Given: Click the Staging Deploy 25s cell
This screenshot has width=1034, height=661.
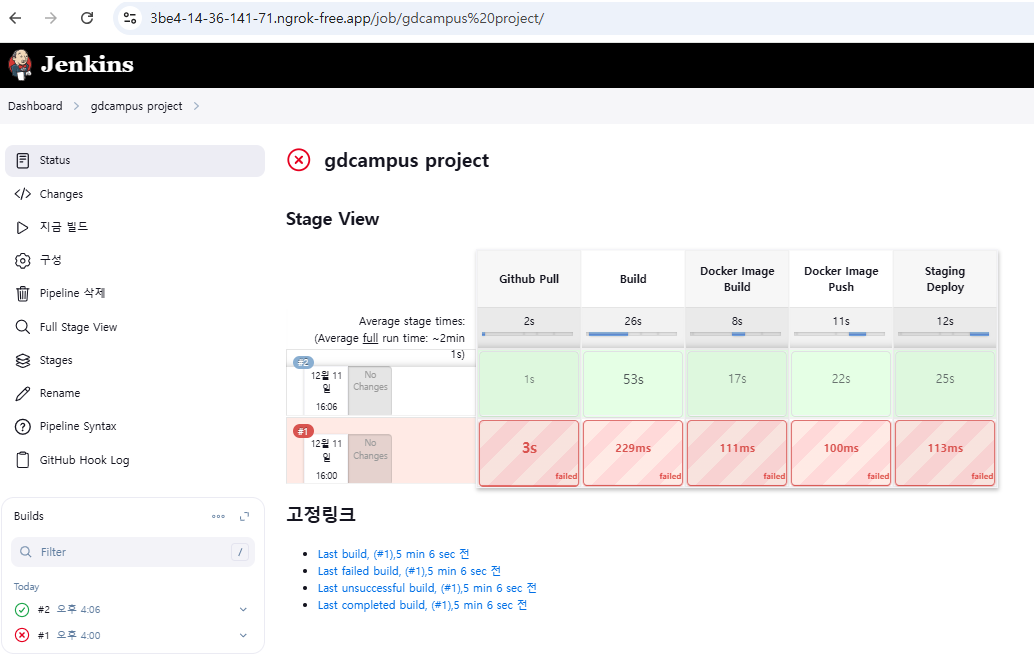Looking at the screenshot, I should pos(945,384).
